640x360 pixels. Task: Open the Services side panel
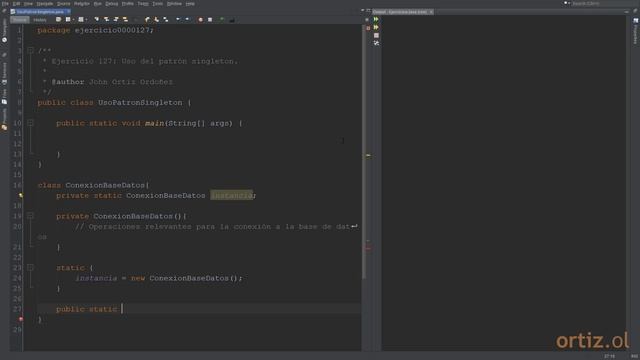(4, 73)
